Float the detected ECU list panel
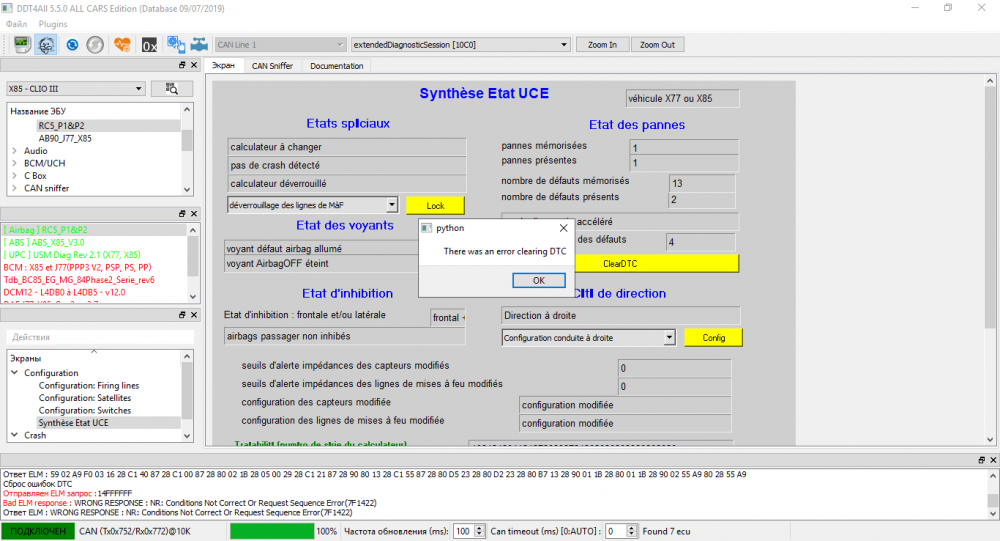 (x=182, y=214)
